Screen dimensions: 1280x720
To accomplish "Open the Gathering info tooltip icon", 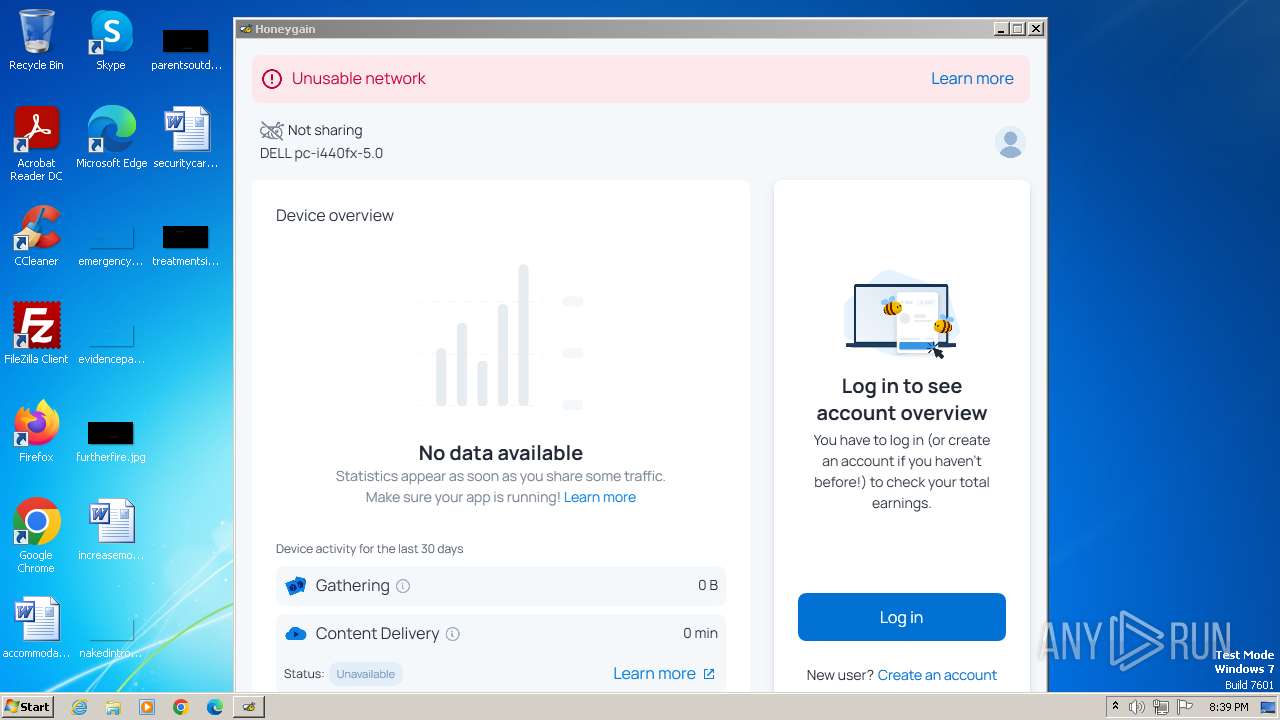I will (403, 586).
